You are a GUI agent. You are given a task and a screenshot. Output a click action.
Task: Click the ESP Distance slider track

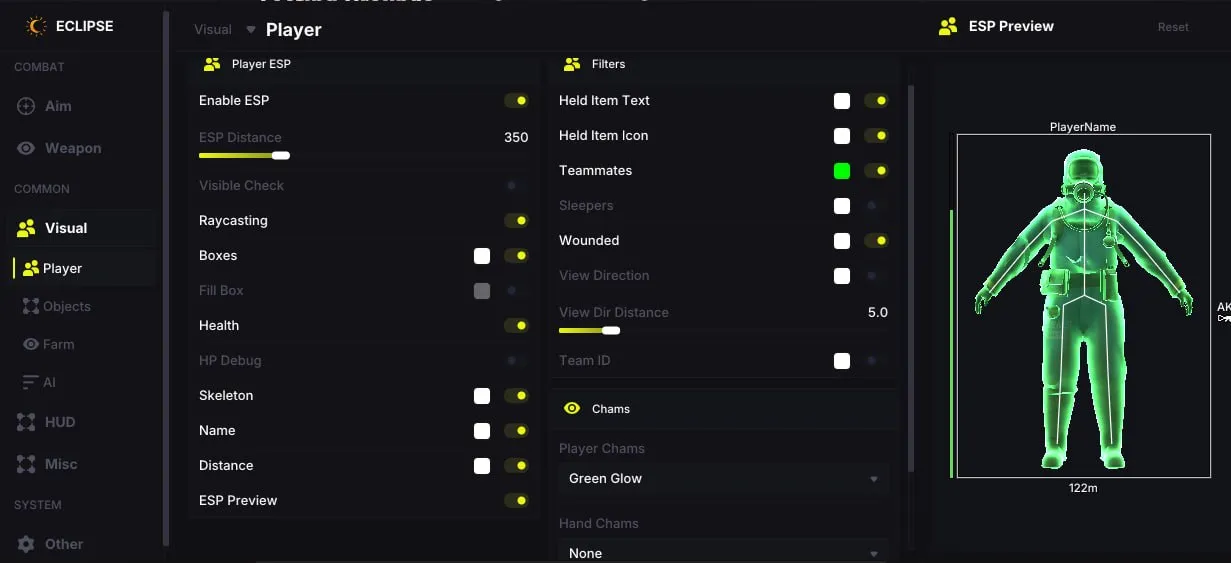tap(244, 155)
